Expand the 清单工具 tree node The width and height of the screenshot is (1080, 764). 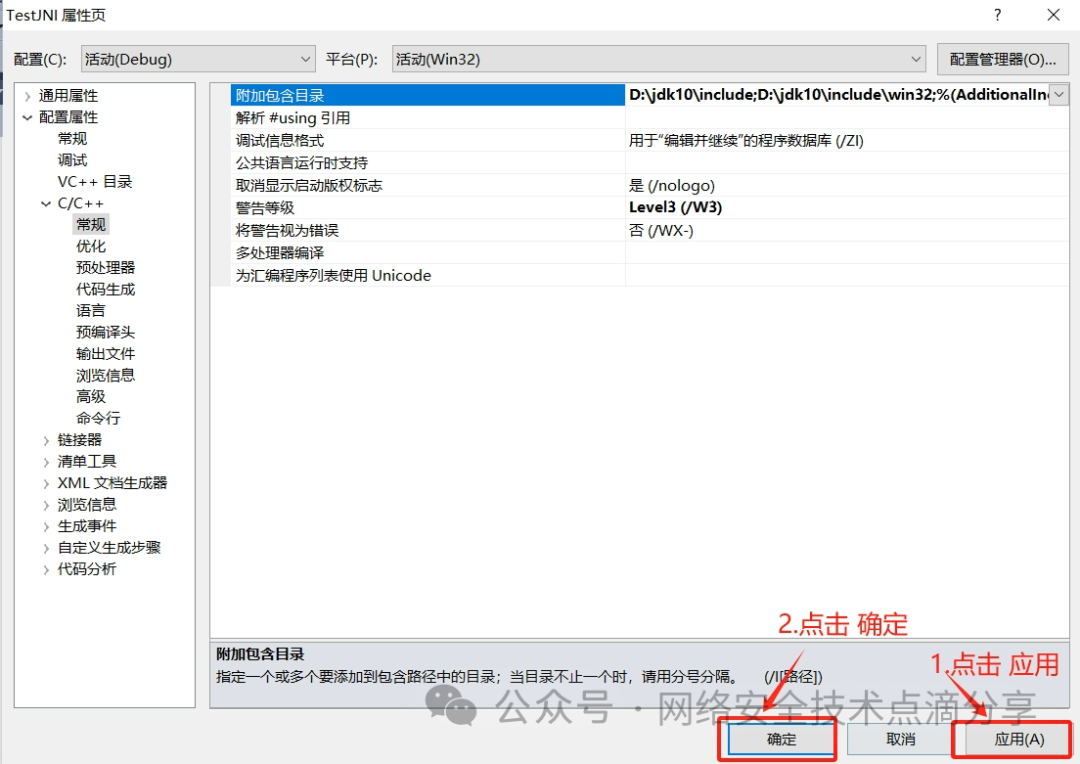[46, 462]
